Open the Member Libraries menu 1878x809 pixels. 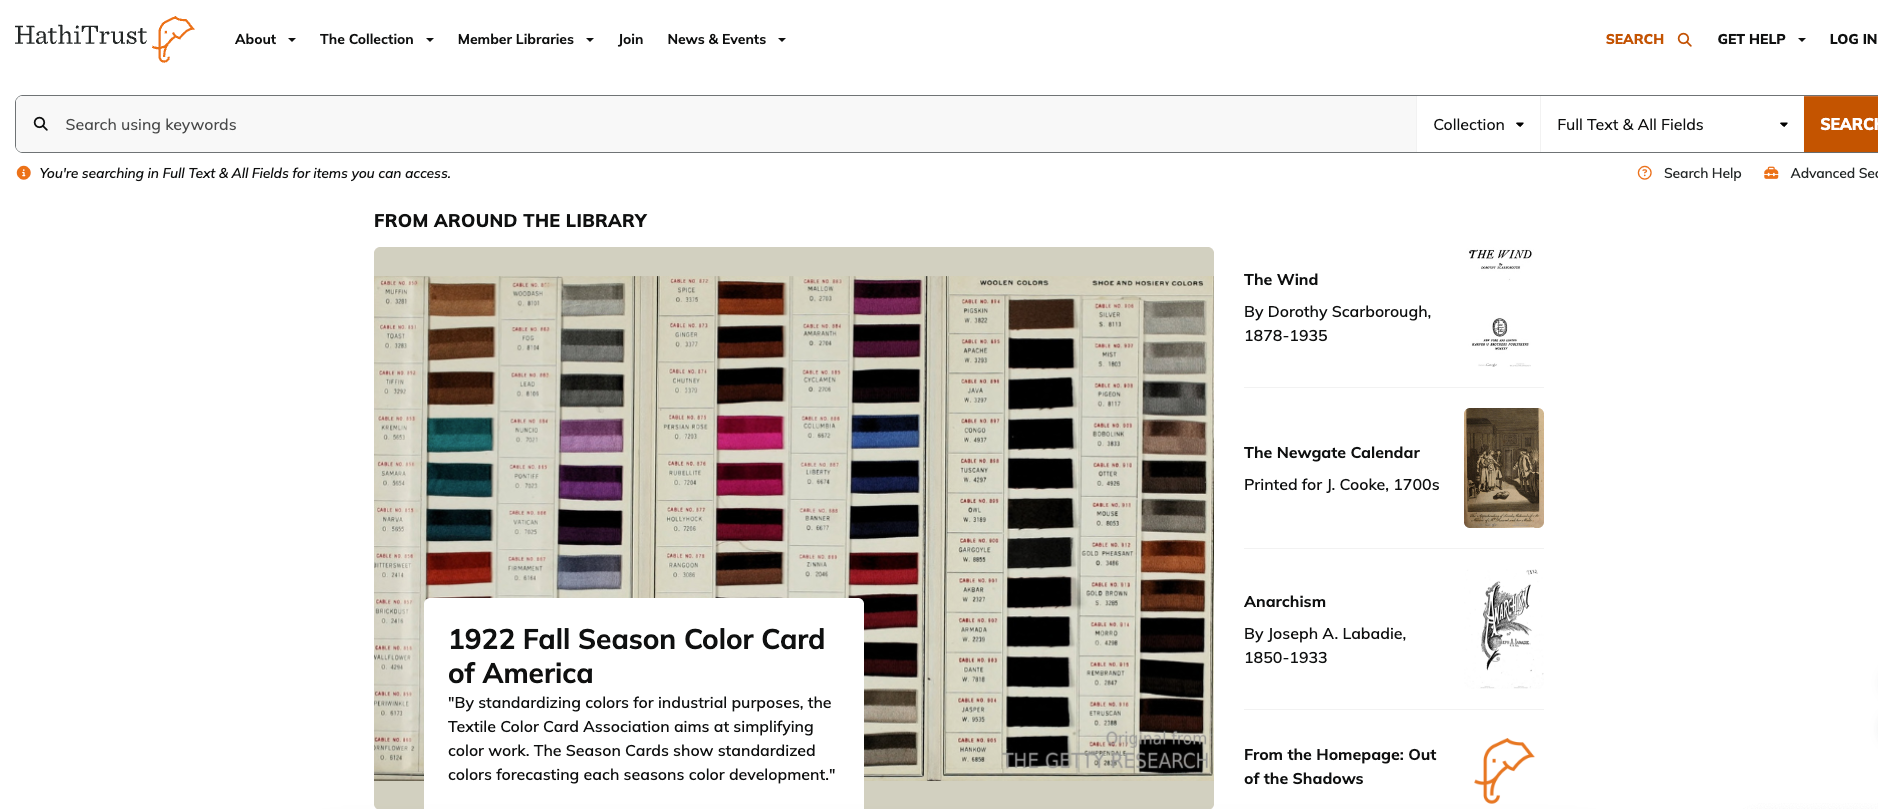pyautogui.click(x=526, y=39)
